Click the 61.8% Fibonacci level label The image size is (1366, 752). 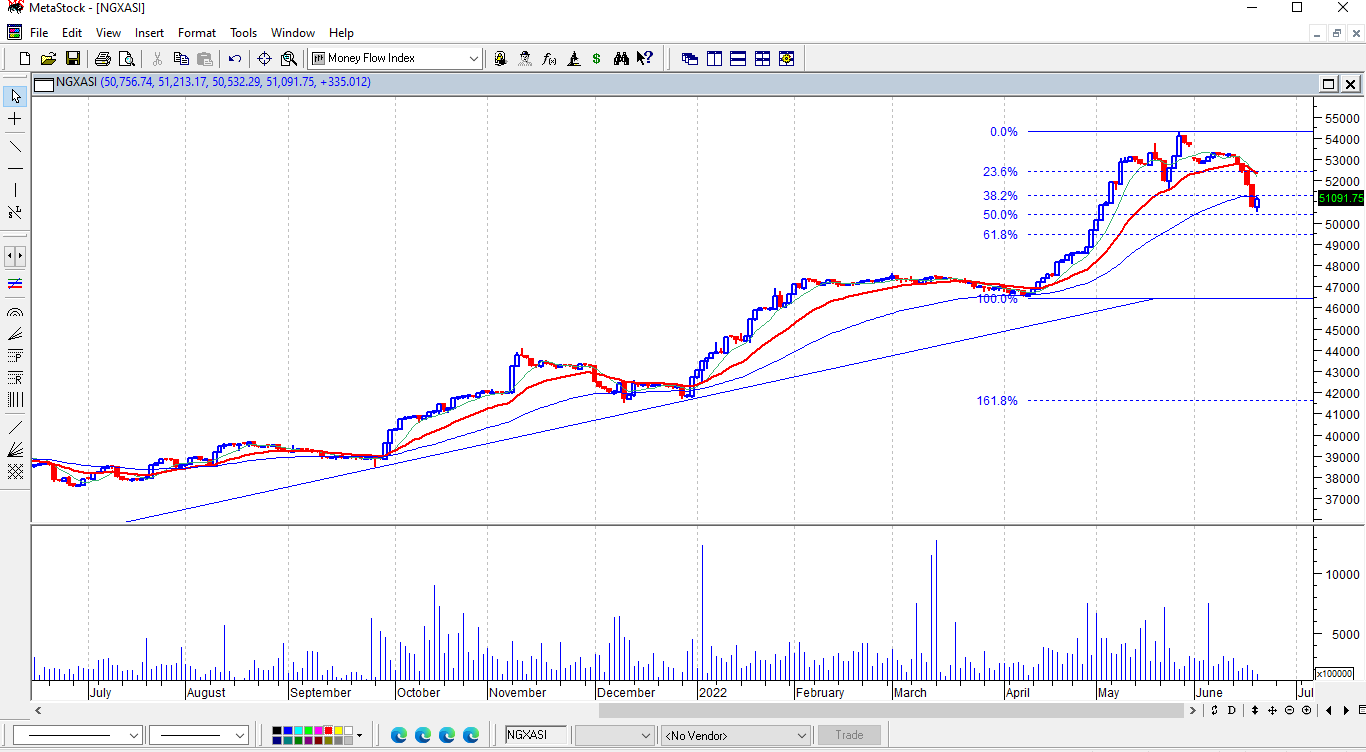[1000, 235]
